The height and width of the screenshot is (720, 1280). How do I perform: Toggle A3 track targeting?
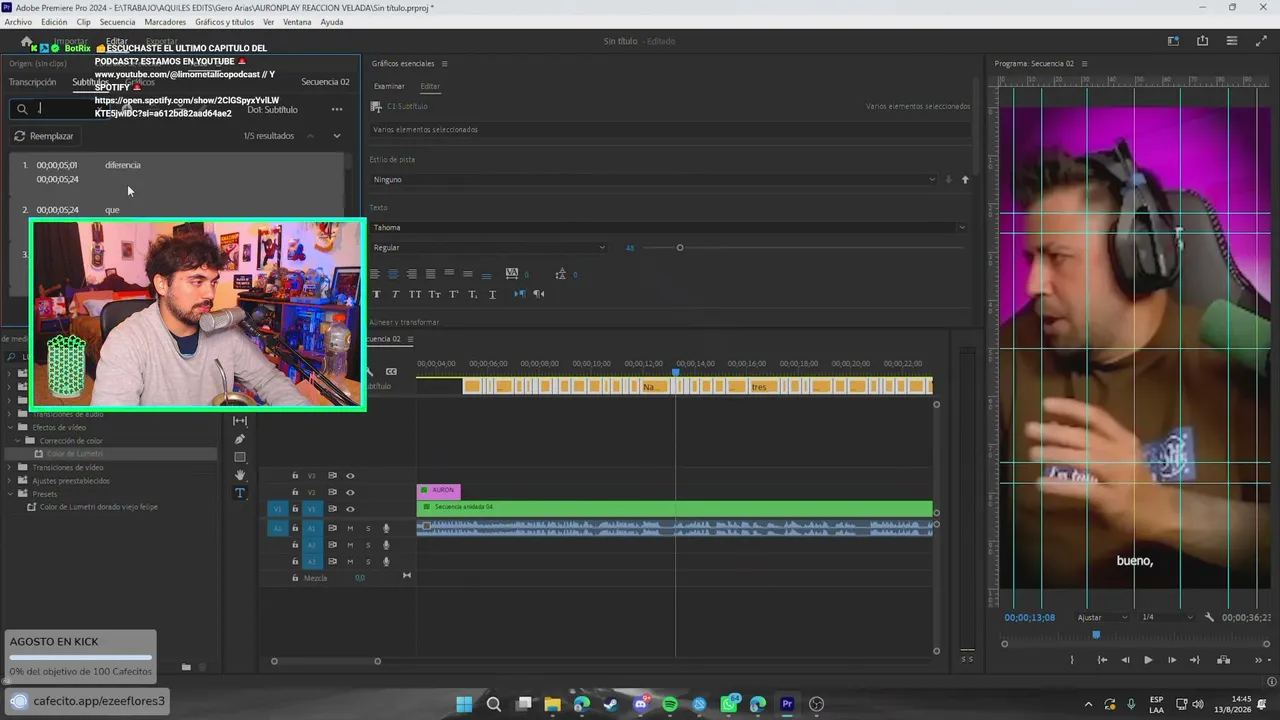(311, 561)
